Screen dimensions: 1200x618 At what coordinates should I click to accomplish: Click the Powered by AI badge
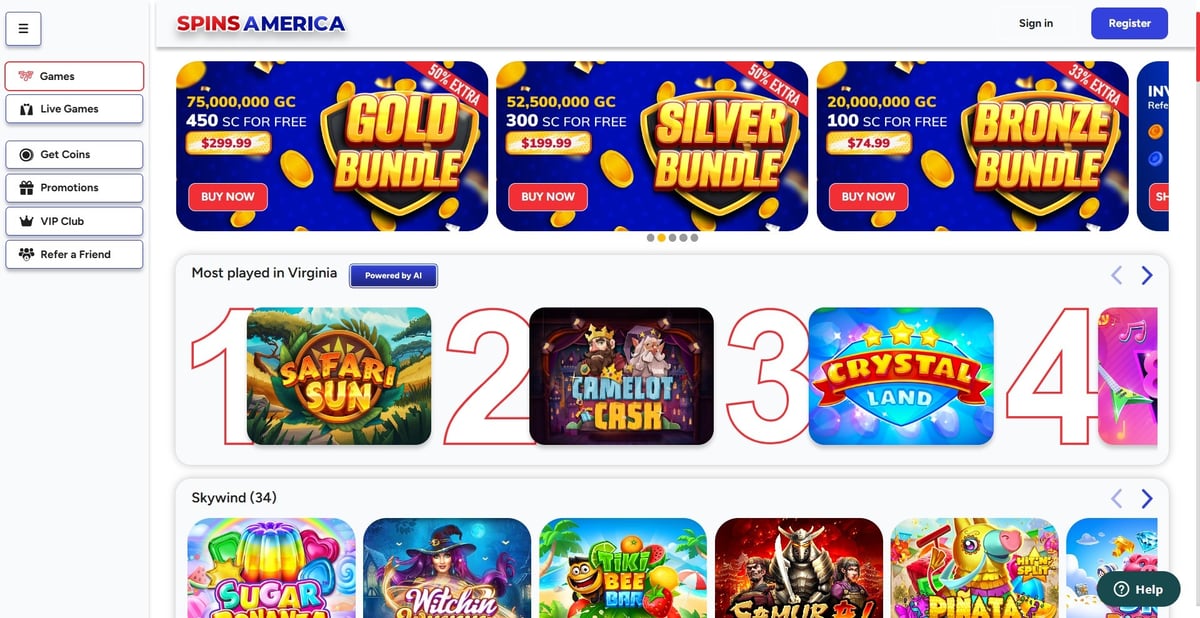coord(393,276)
